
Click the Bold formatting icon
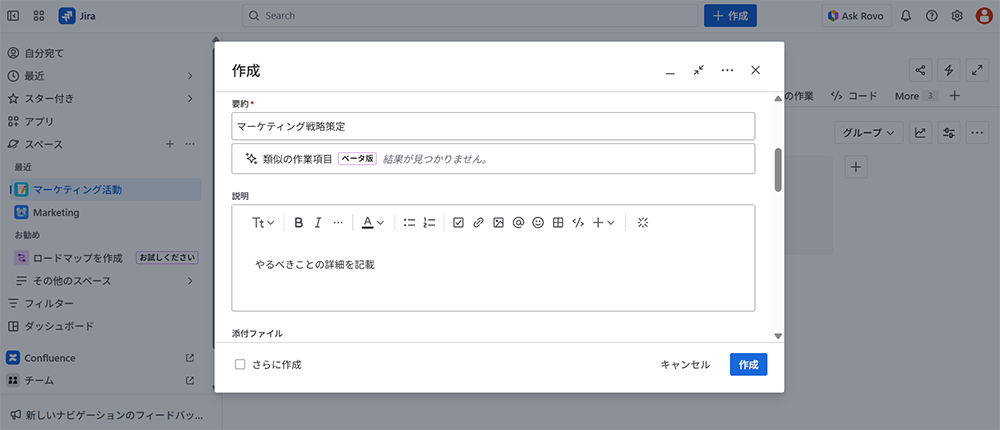[298, 223]
